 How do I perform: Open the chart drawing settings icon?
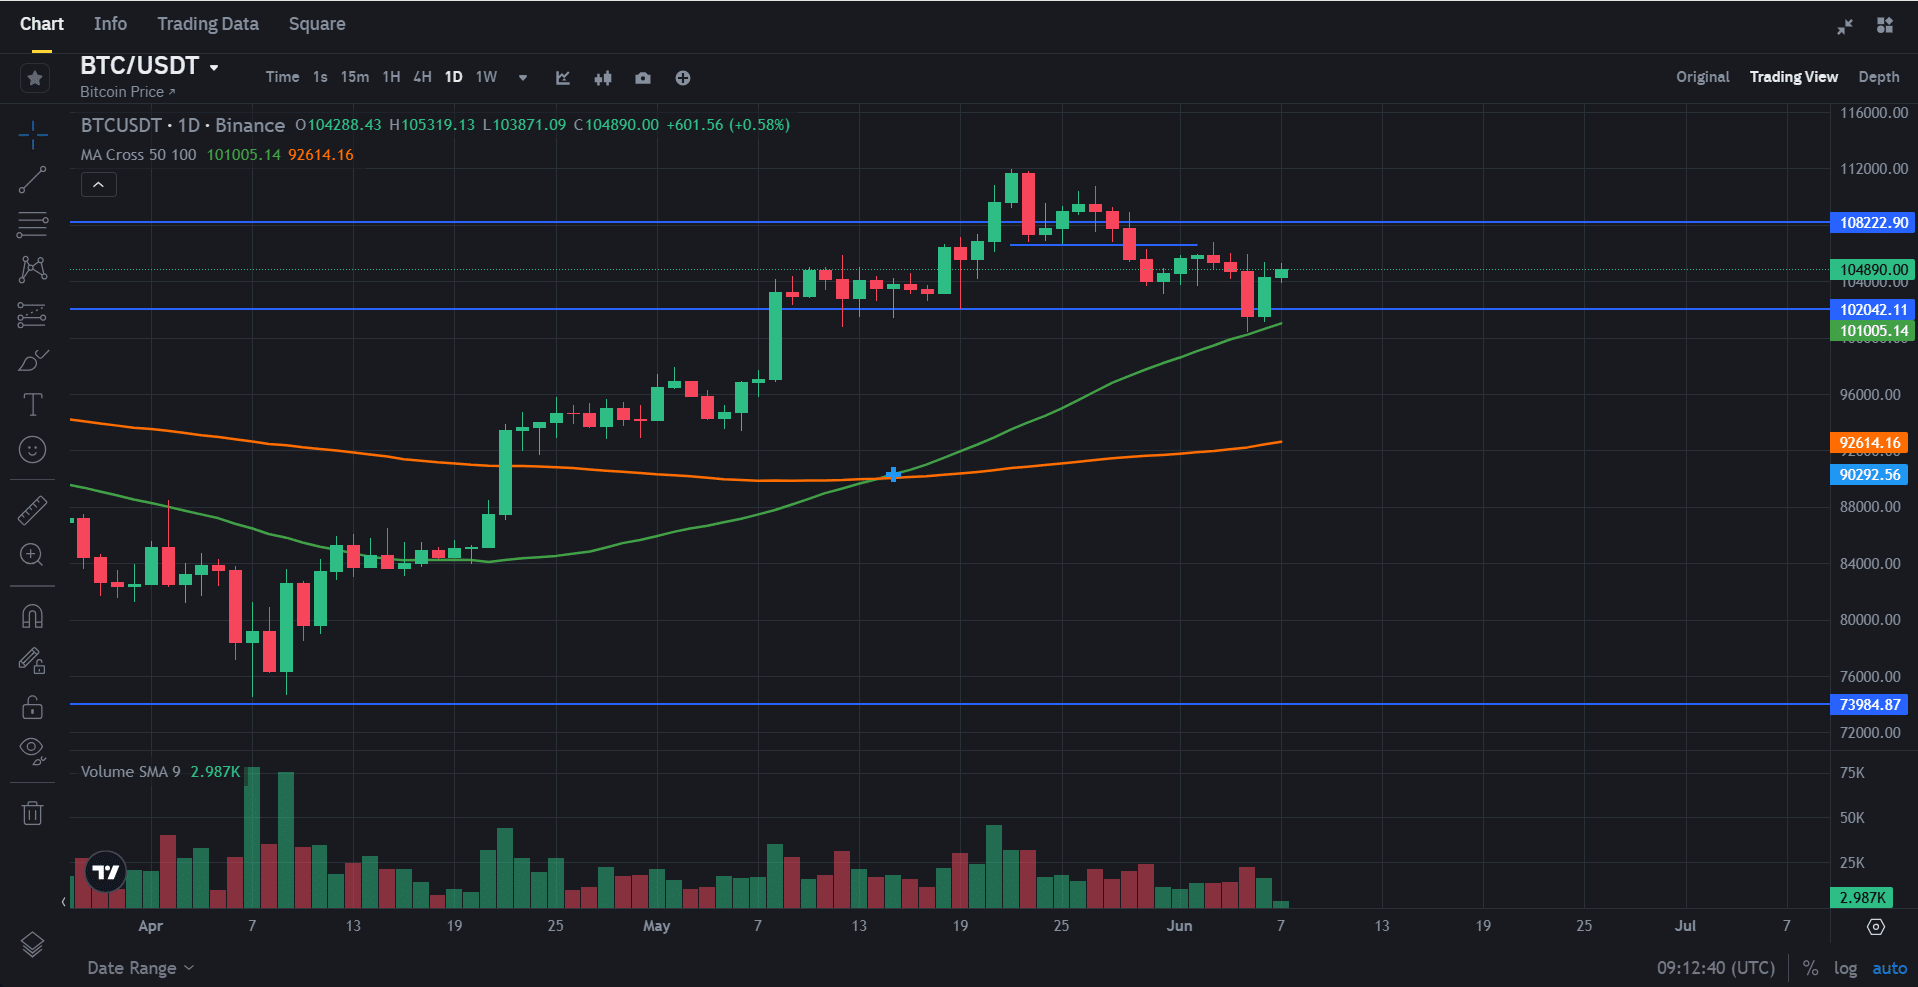pos(563,78)
